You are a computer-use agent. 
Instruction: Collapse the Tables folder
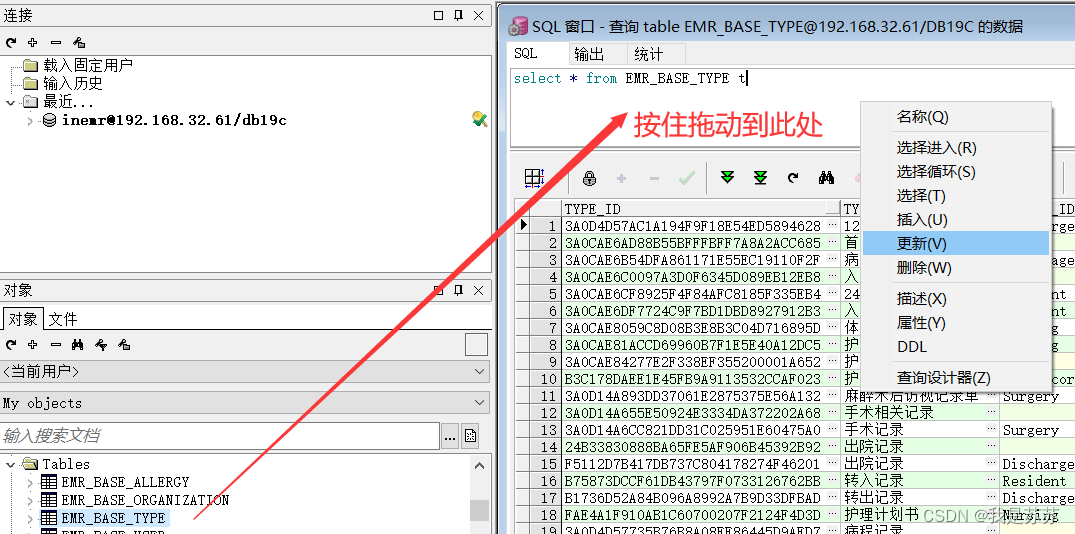pyautogui.click(x=10, y=464)
